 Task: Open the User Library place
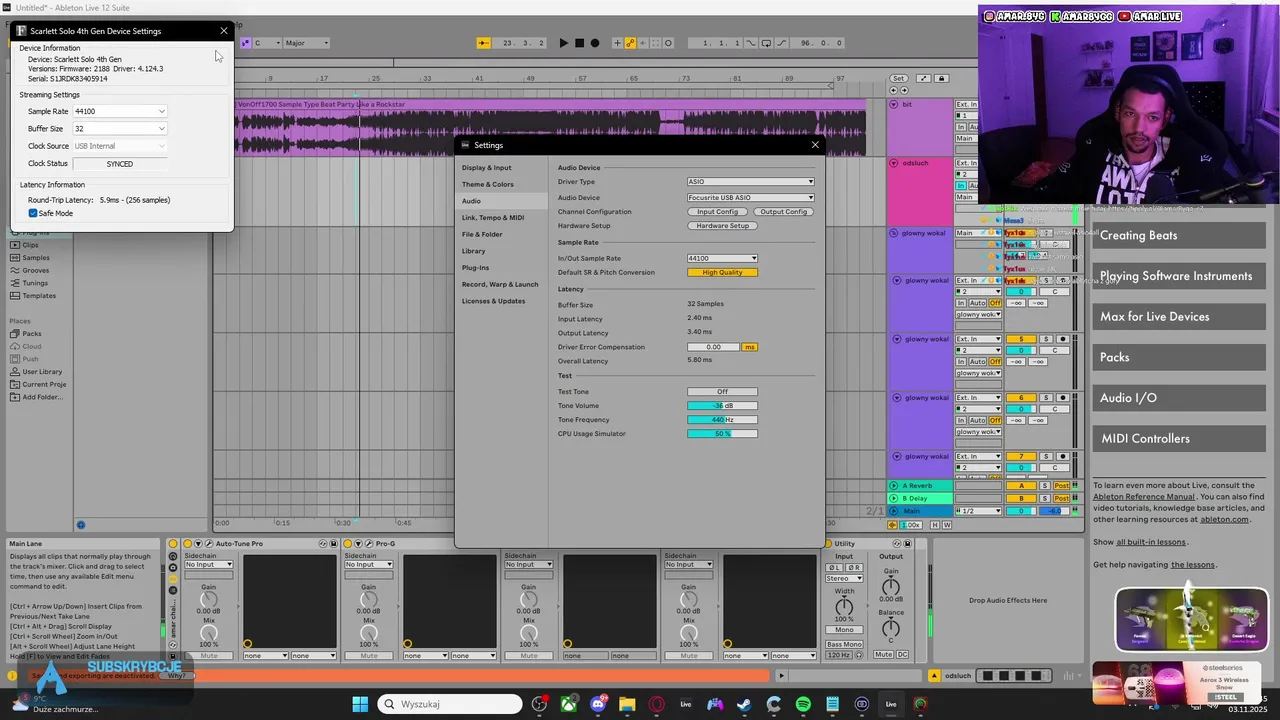pos(42,372)
